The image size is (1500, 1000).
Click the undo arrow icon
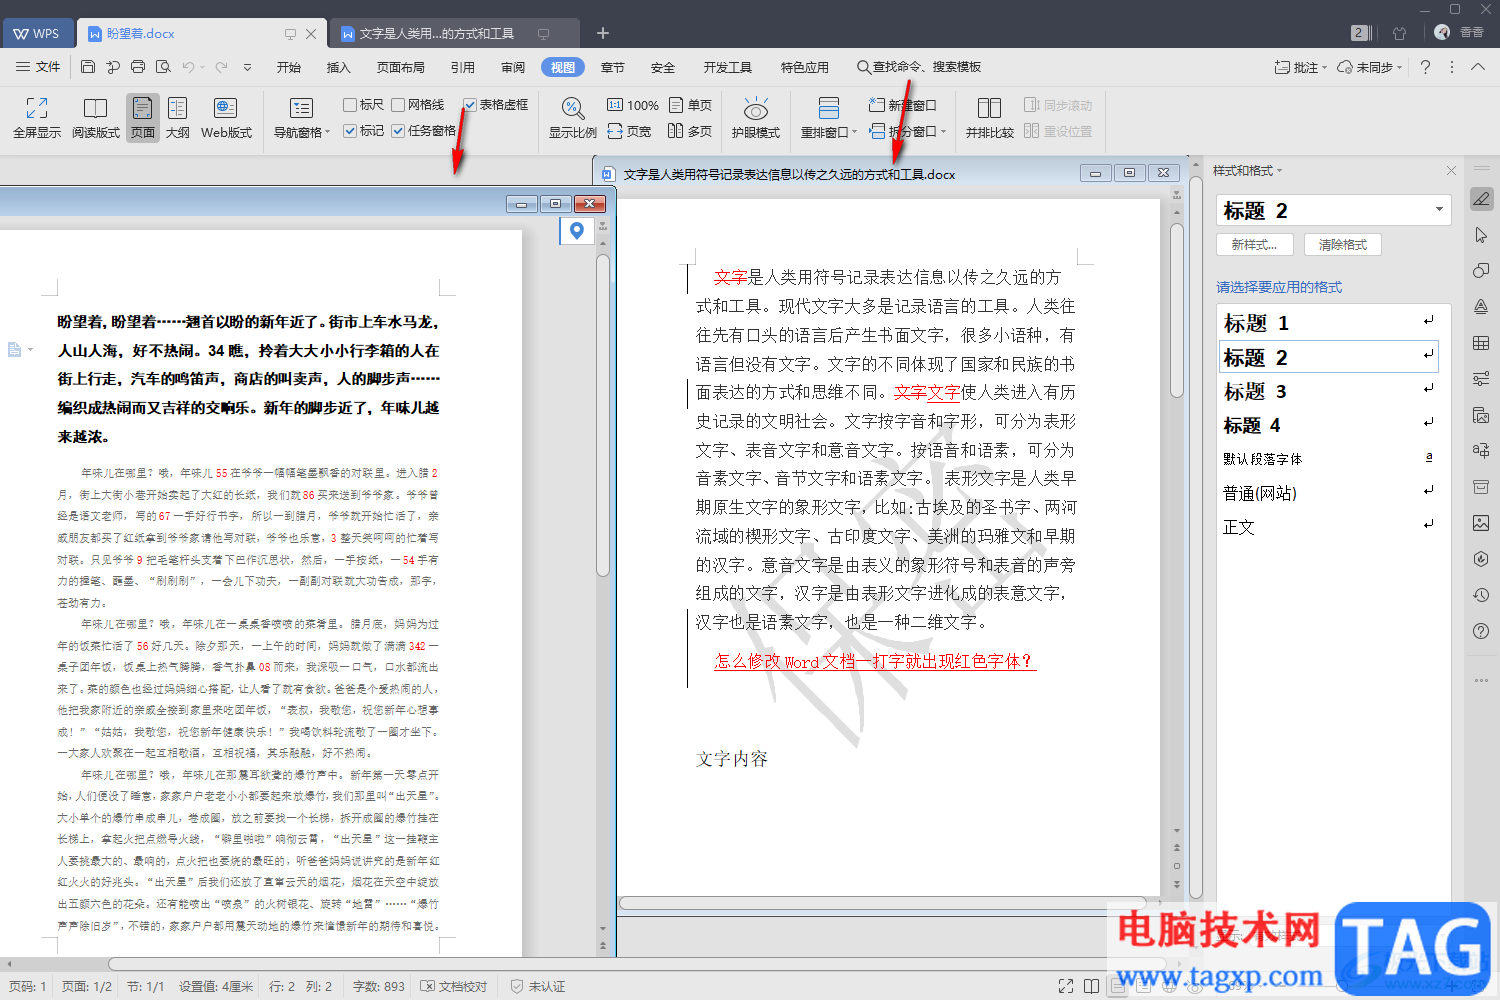(188, 67)
